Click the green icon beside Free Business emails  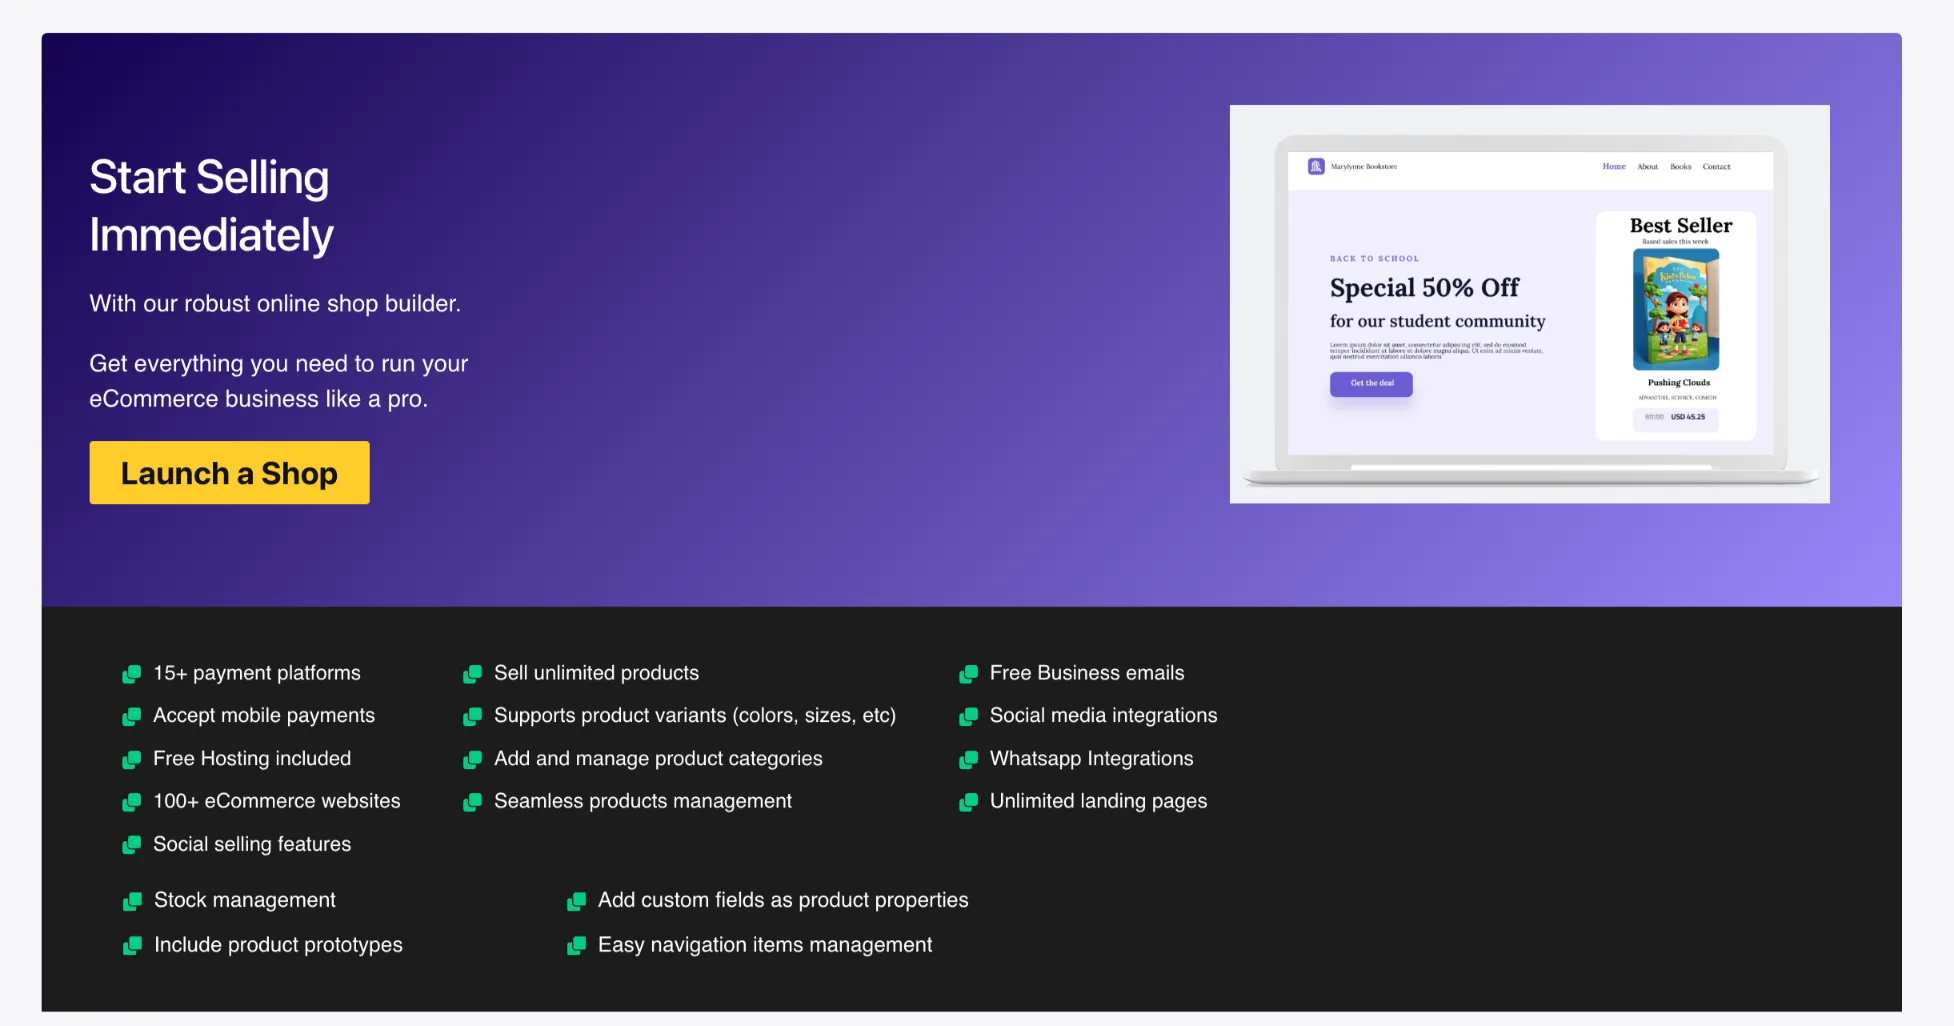[968, 674]
